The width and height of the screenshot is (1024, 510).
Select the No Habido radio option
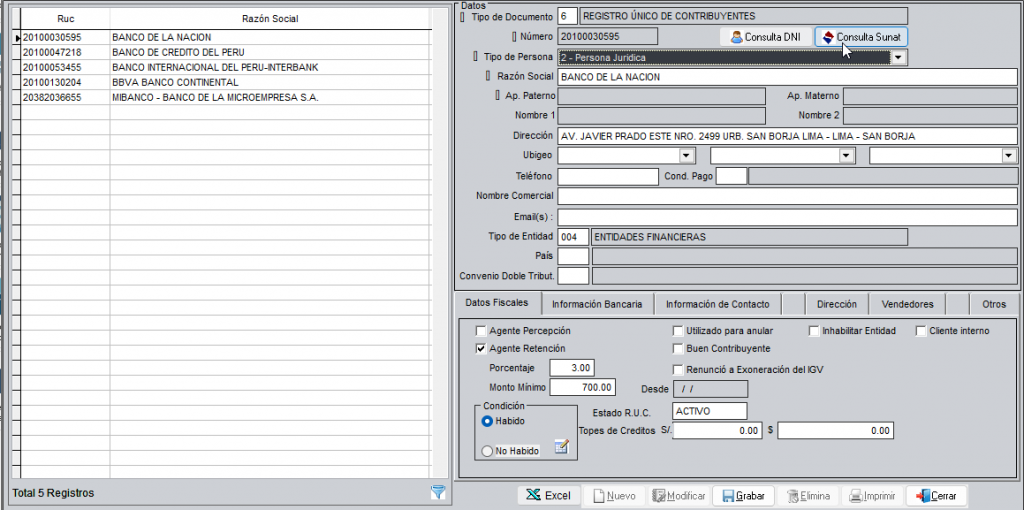(x=487, y=451)
